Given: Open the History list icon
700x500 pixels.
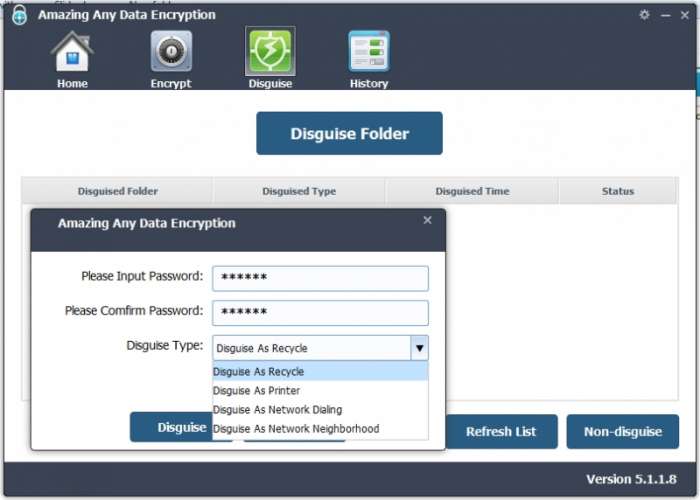Looking at the screenshot, I should tap(369, 51).
